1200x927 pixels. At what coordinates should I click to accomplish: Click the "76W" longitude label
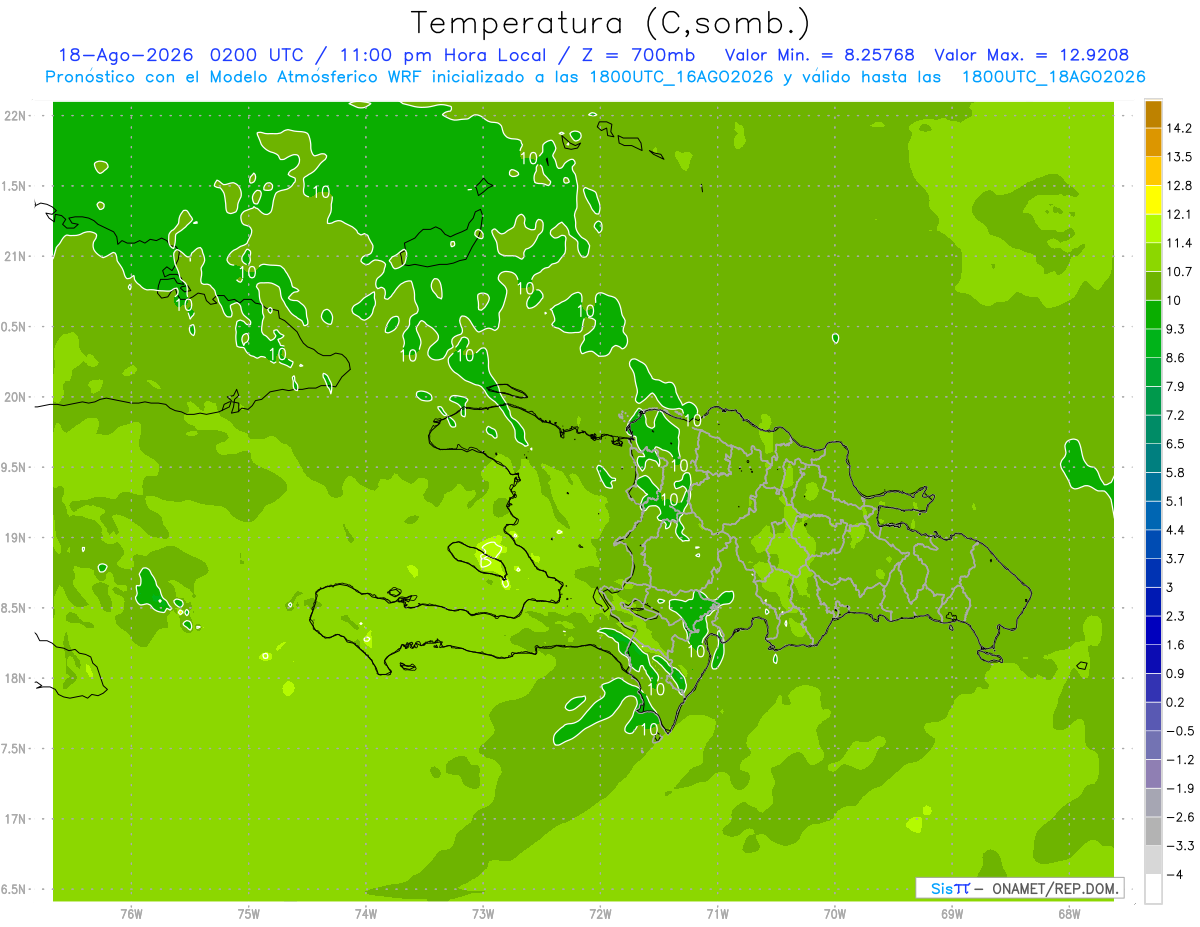coord(131,913)
